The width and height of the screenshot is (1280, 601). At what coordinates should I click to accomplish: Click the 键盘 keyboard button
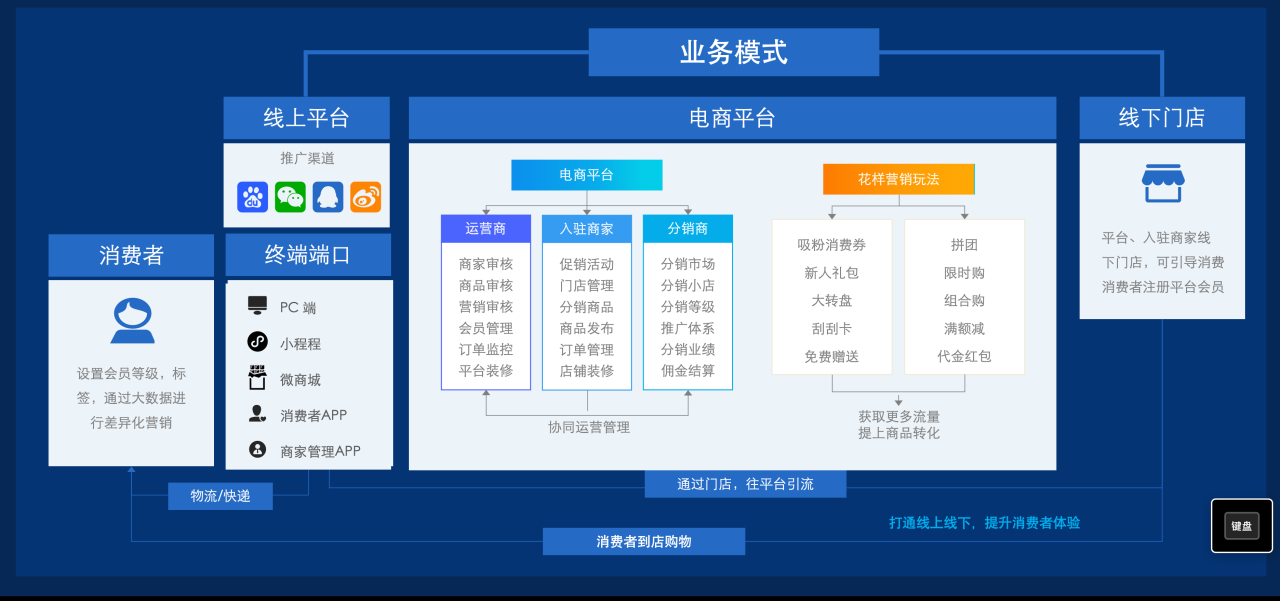point(1241,526)
